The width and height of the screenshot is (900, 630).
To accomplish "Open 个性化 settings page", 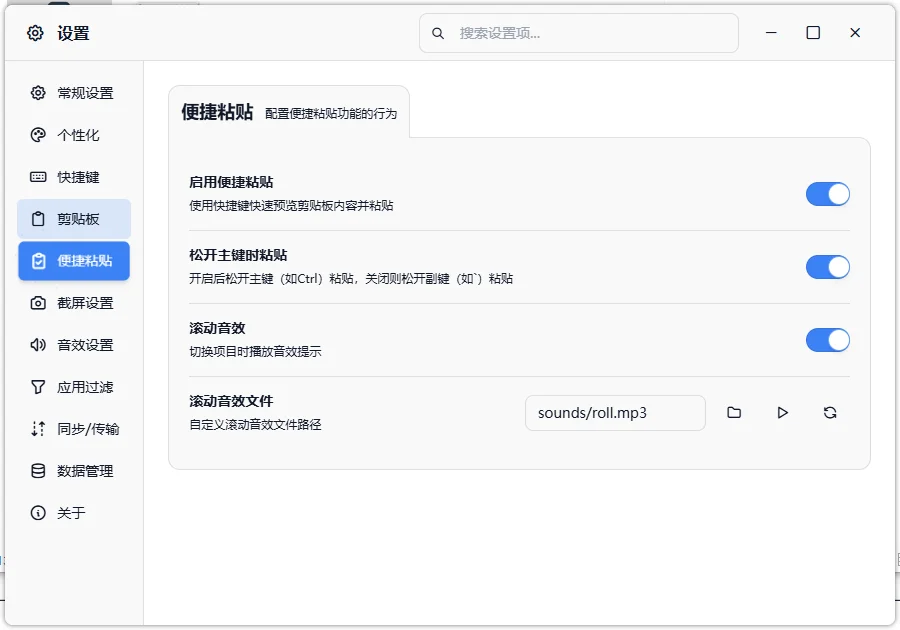I will [74, 135].
